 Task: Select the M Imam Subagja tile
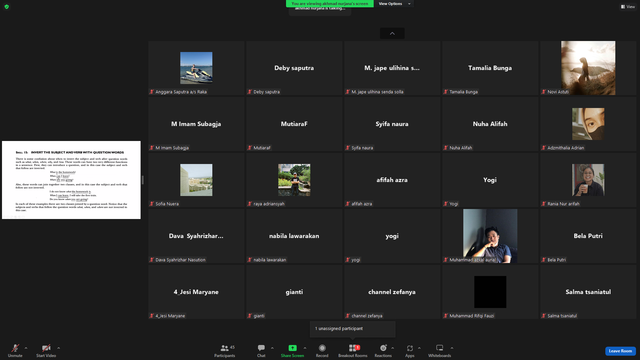tap(196, 124)
